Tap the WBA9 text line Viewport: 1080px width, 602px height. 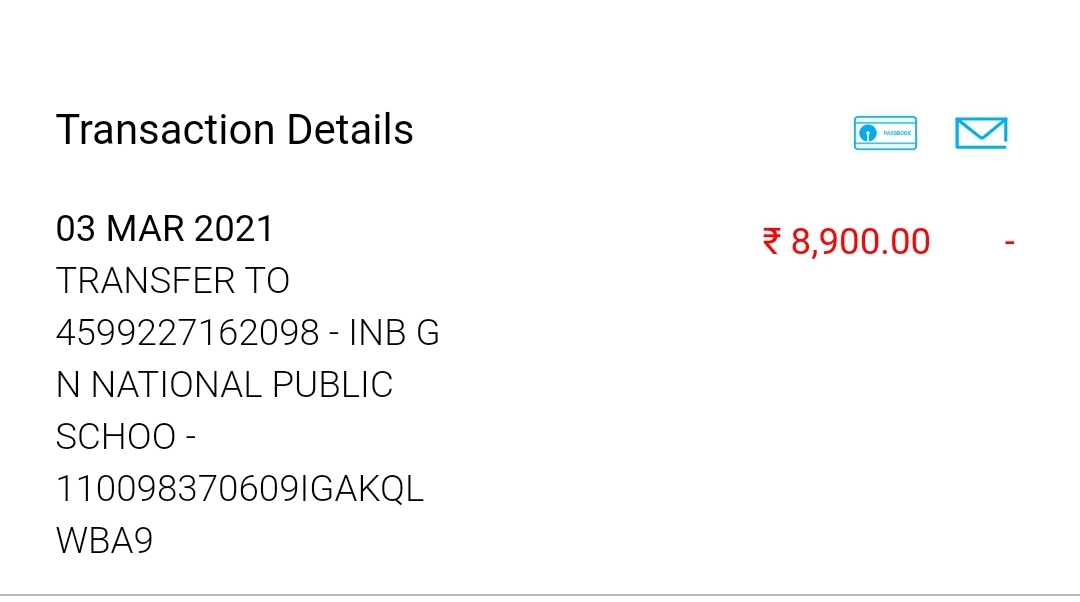104,541
